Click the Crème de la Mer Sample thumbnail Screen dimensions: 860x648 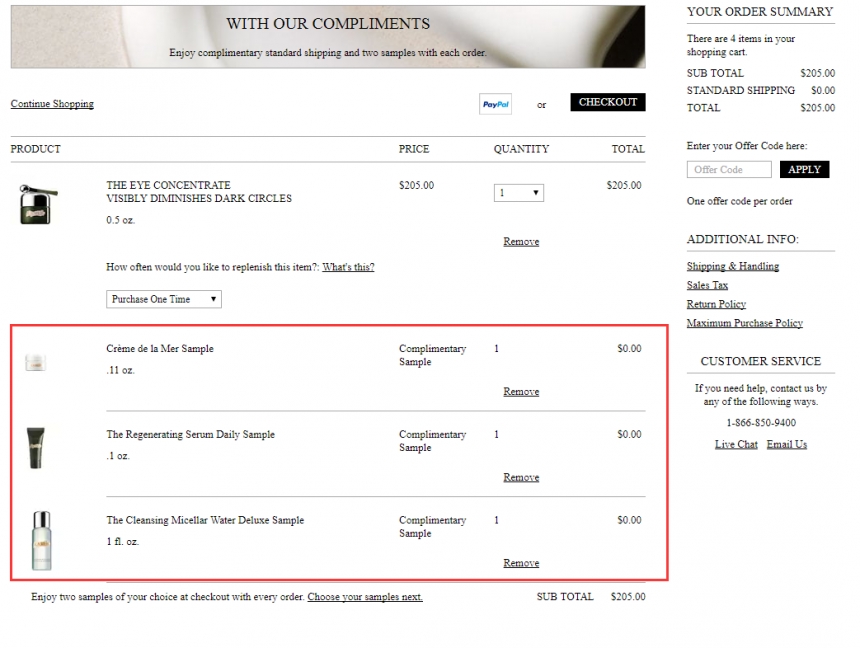pyautogui.click(x=36, y=363)
